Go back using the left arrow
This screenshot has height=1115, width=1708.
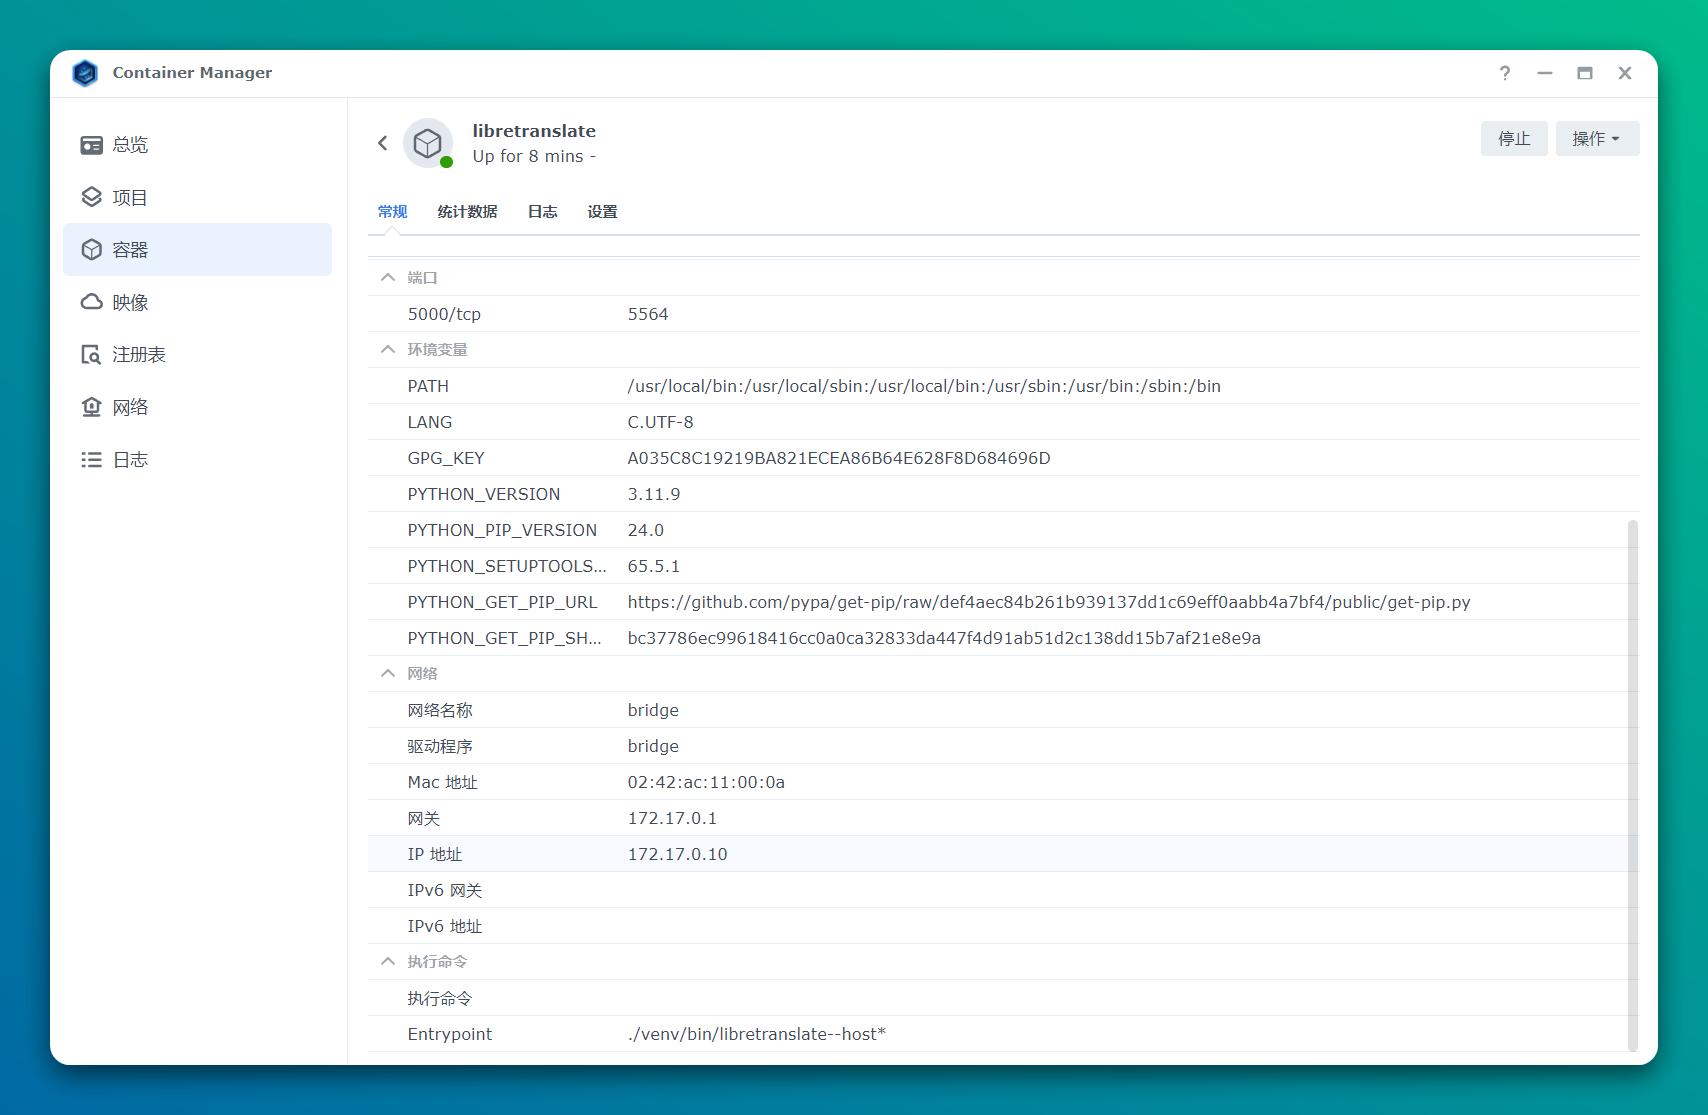pos(383,143)
